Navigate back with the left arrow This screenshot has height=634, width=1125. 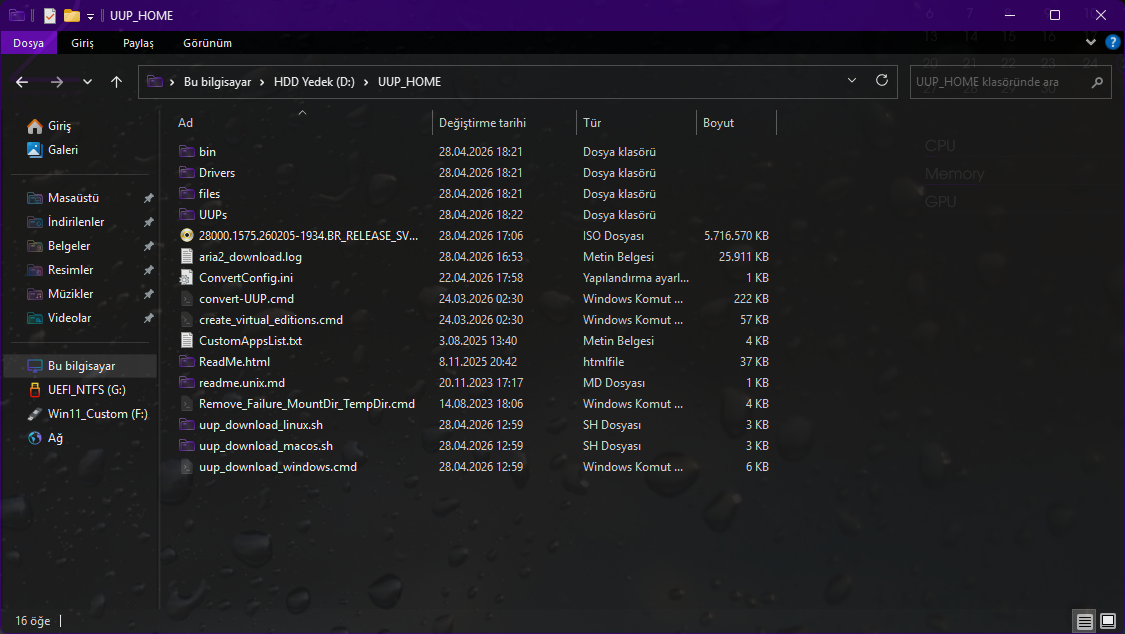tap(22, 82)
